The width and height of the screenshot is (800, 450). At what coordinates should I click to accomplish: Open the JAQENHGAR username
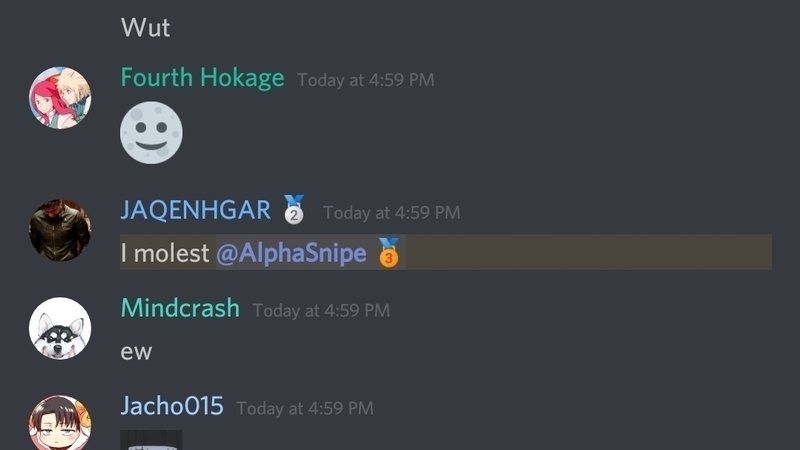coord(195,210)
